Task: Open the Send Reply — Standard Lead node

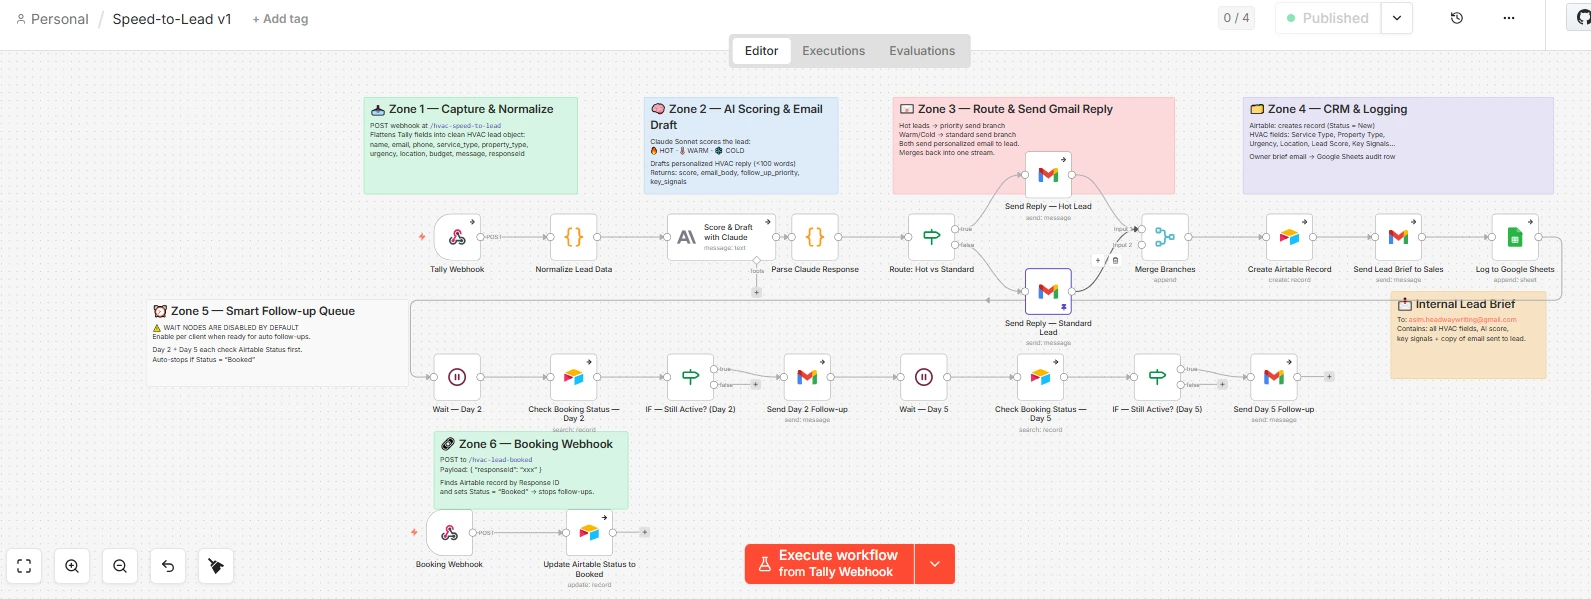Action: 1048,292
